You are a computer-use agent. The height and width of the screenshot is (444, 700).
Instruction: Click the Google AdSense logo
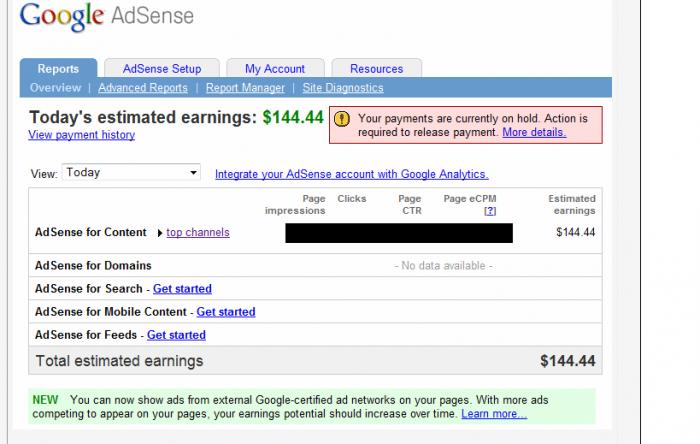point(107,17)
